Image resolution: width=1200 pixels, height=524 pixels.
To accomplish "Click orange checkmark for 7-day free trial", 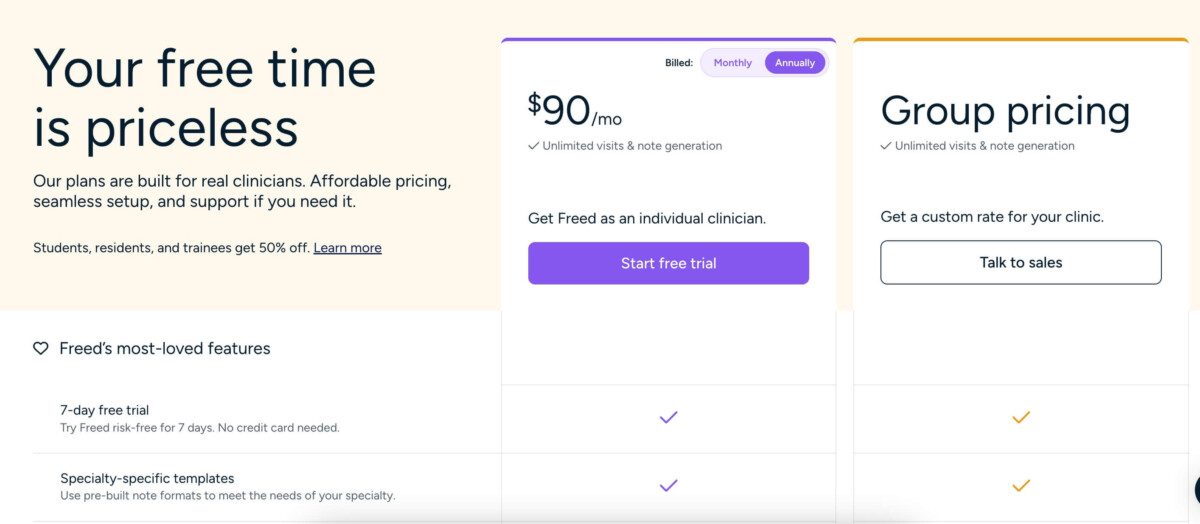I will pyautogui.click(x=1021, y=417).
